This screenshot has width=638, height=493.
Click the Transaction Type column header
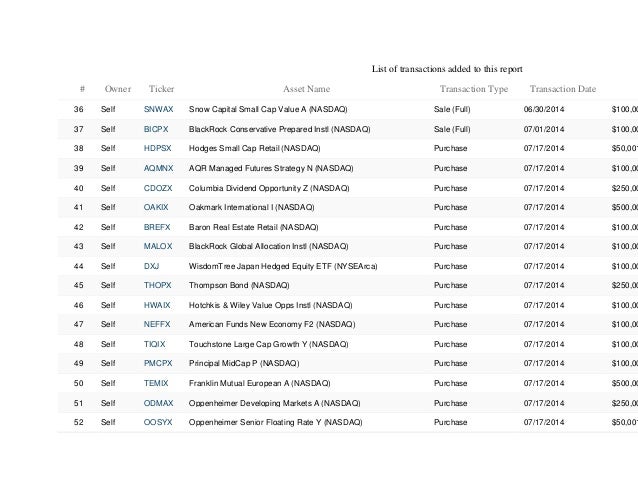[x=474, y=89]
